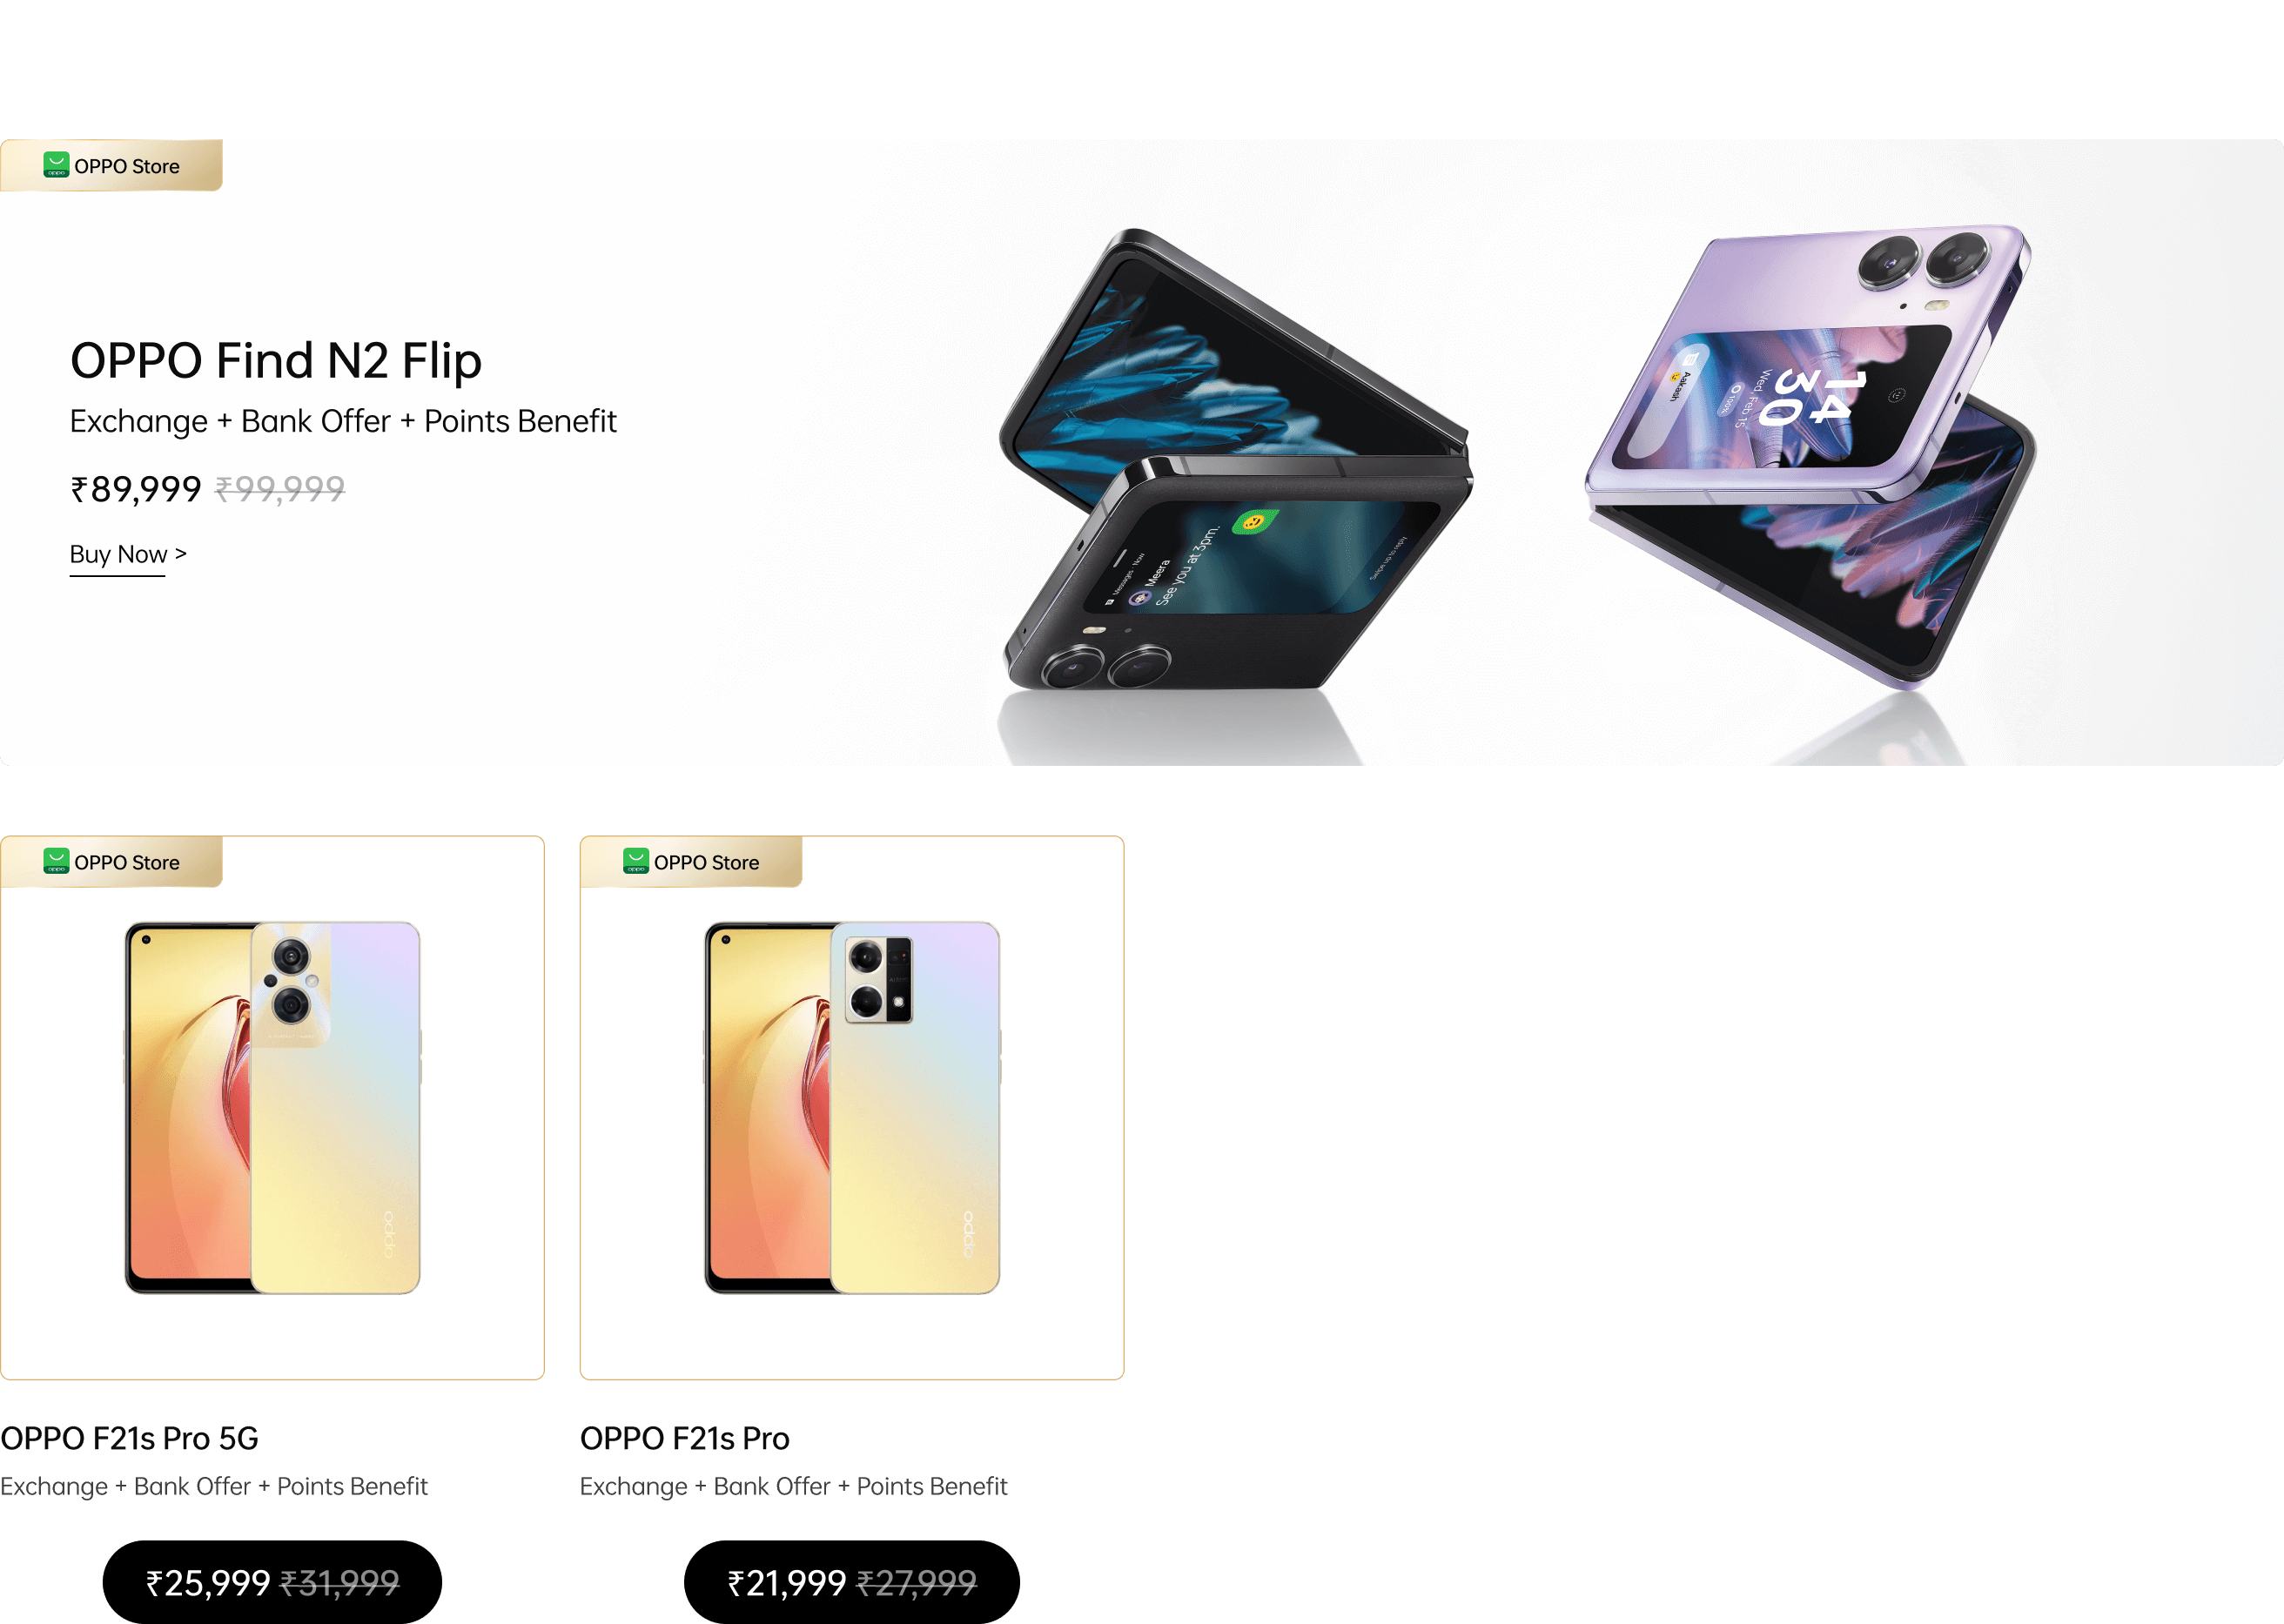Click the ₹25,999 price button
This screenshot has width=2284, height=1624.
(x=272, y=1582)
